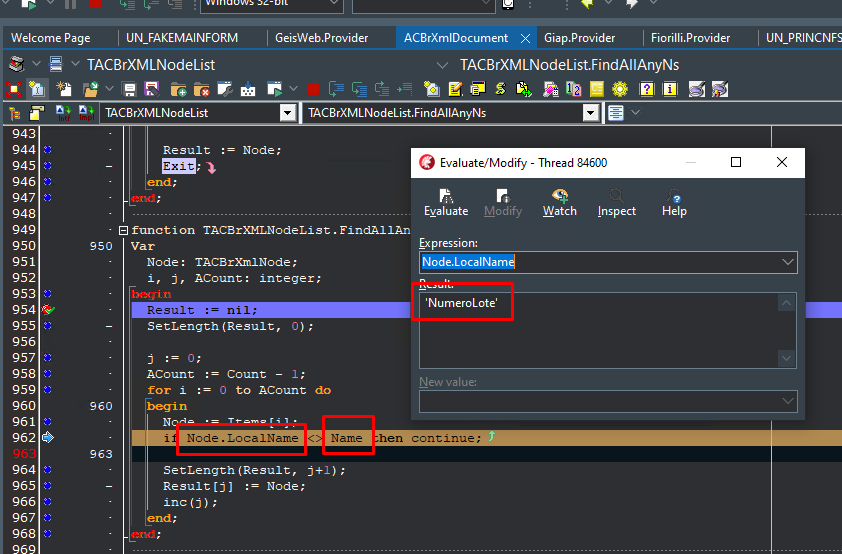Switch to the Giap.Provider tab

pos(579,38)
